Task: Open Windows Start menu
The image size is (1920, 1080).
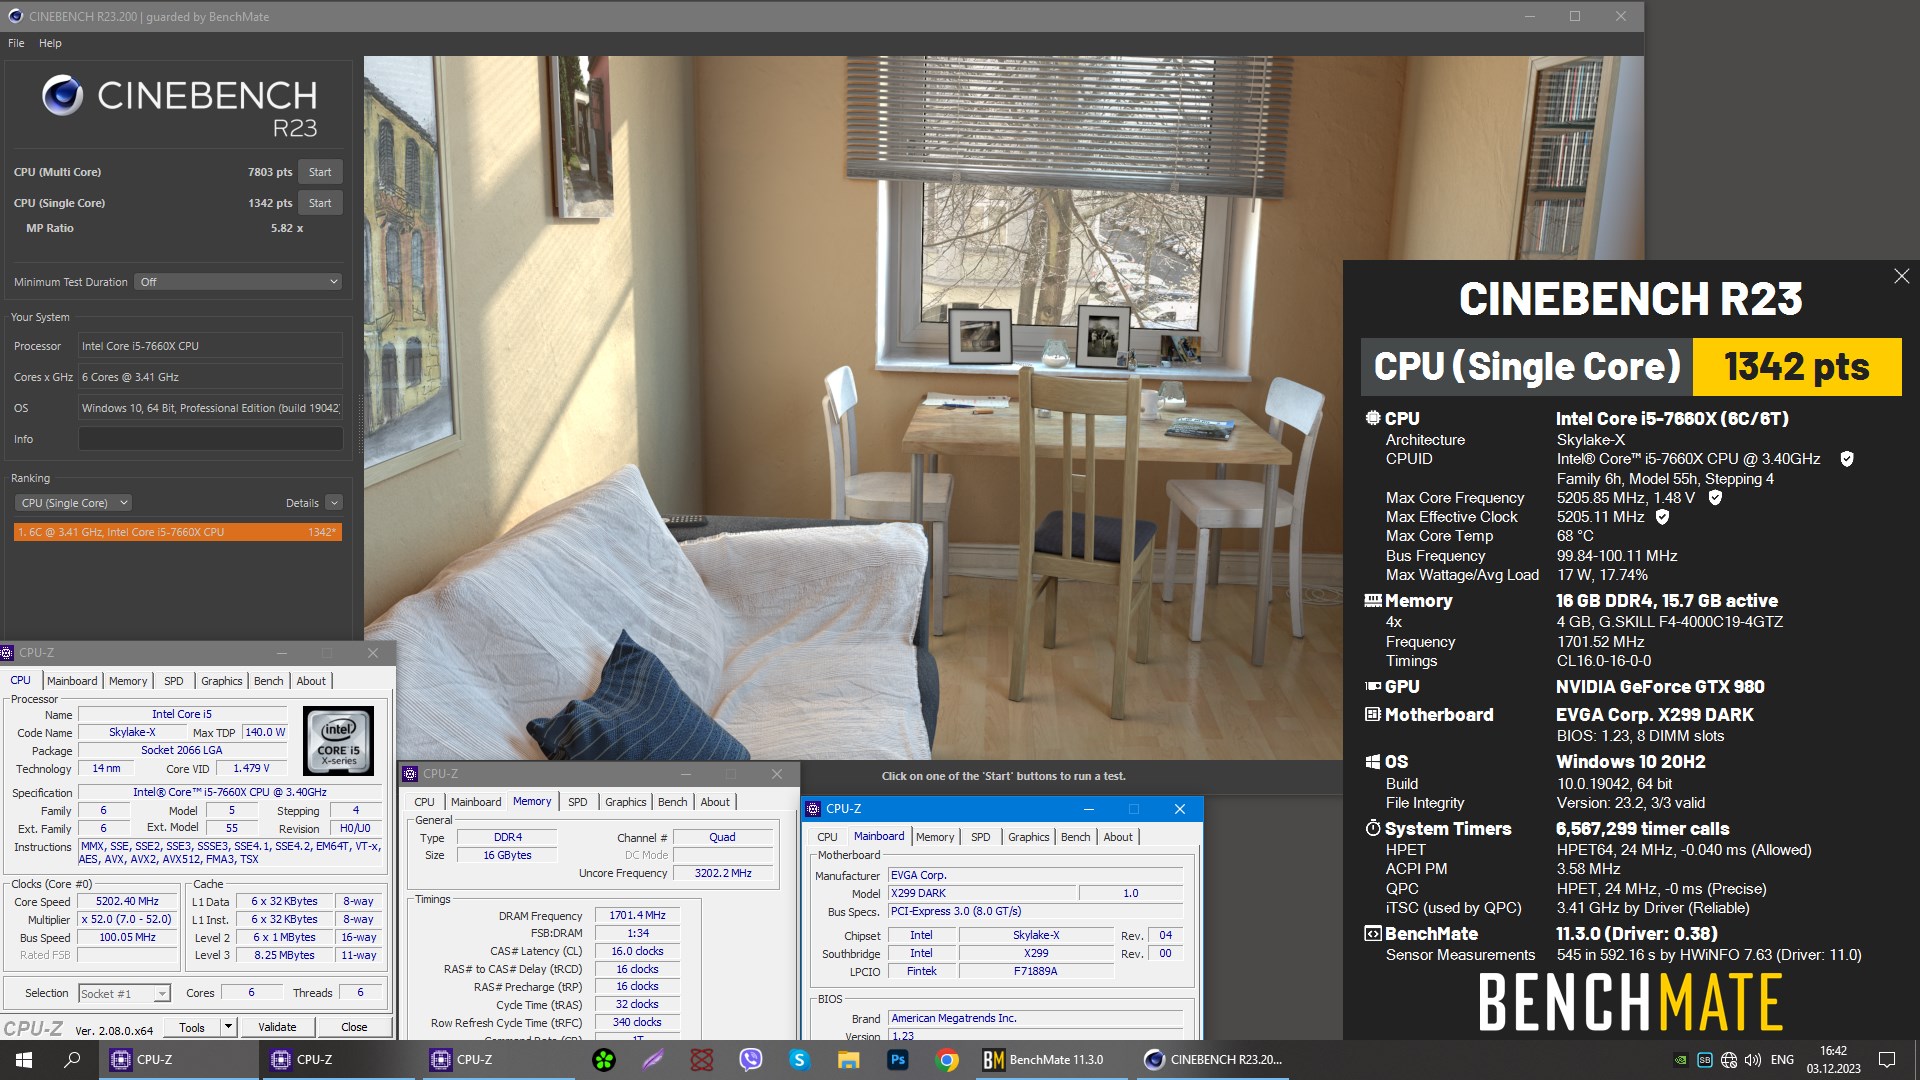Action: point(24,1060)
